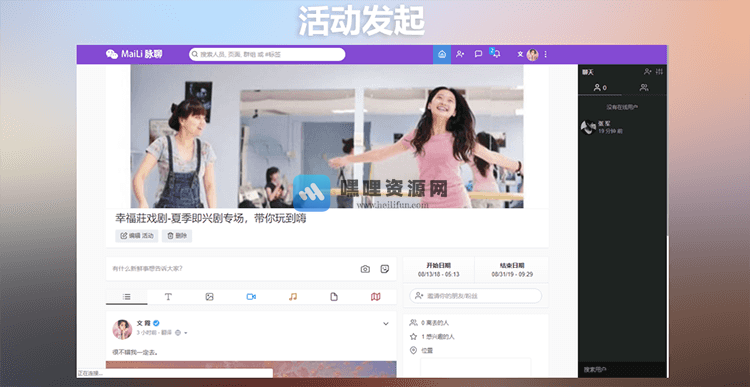The height and width of the screenshot is (387, 750).
Task: Open the home feed icon in the header
Action: (x=442, y=55)
